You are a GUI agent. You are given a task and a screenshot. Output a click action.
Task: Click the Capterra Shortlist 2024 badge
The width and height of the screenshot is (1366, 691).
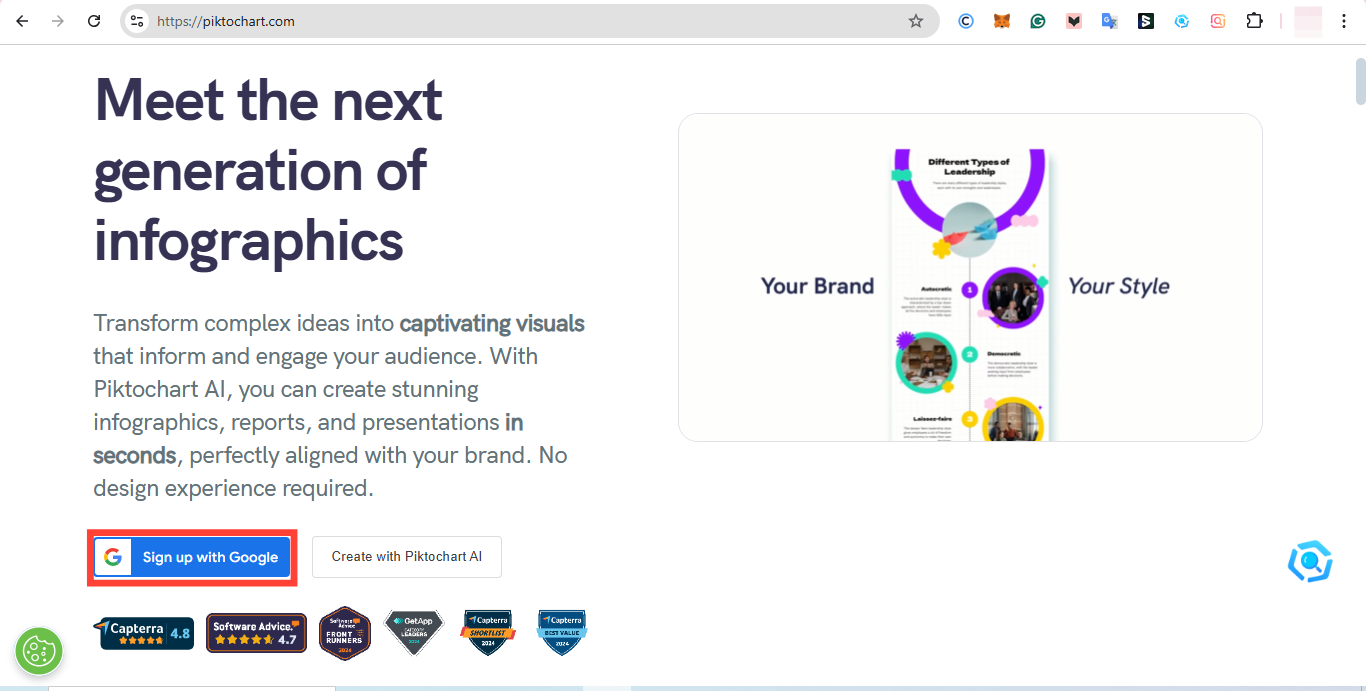487,633
